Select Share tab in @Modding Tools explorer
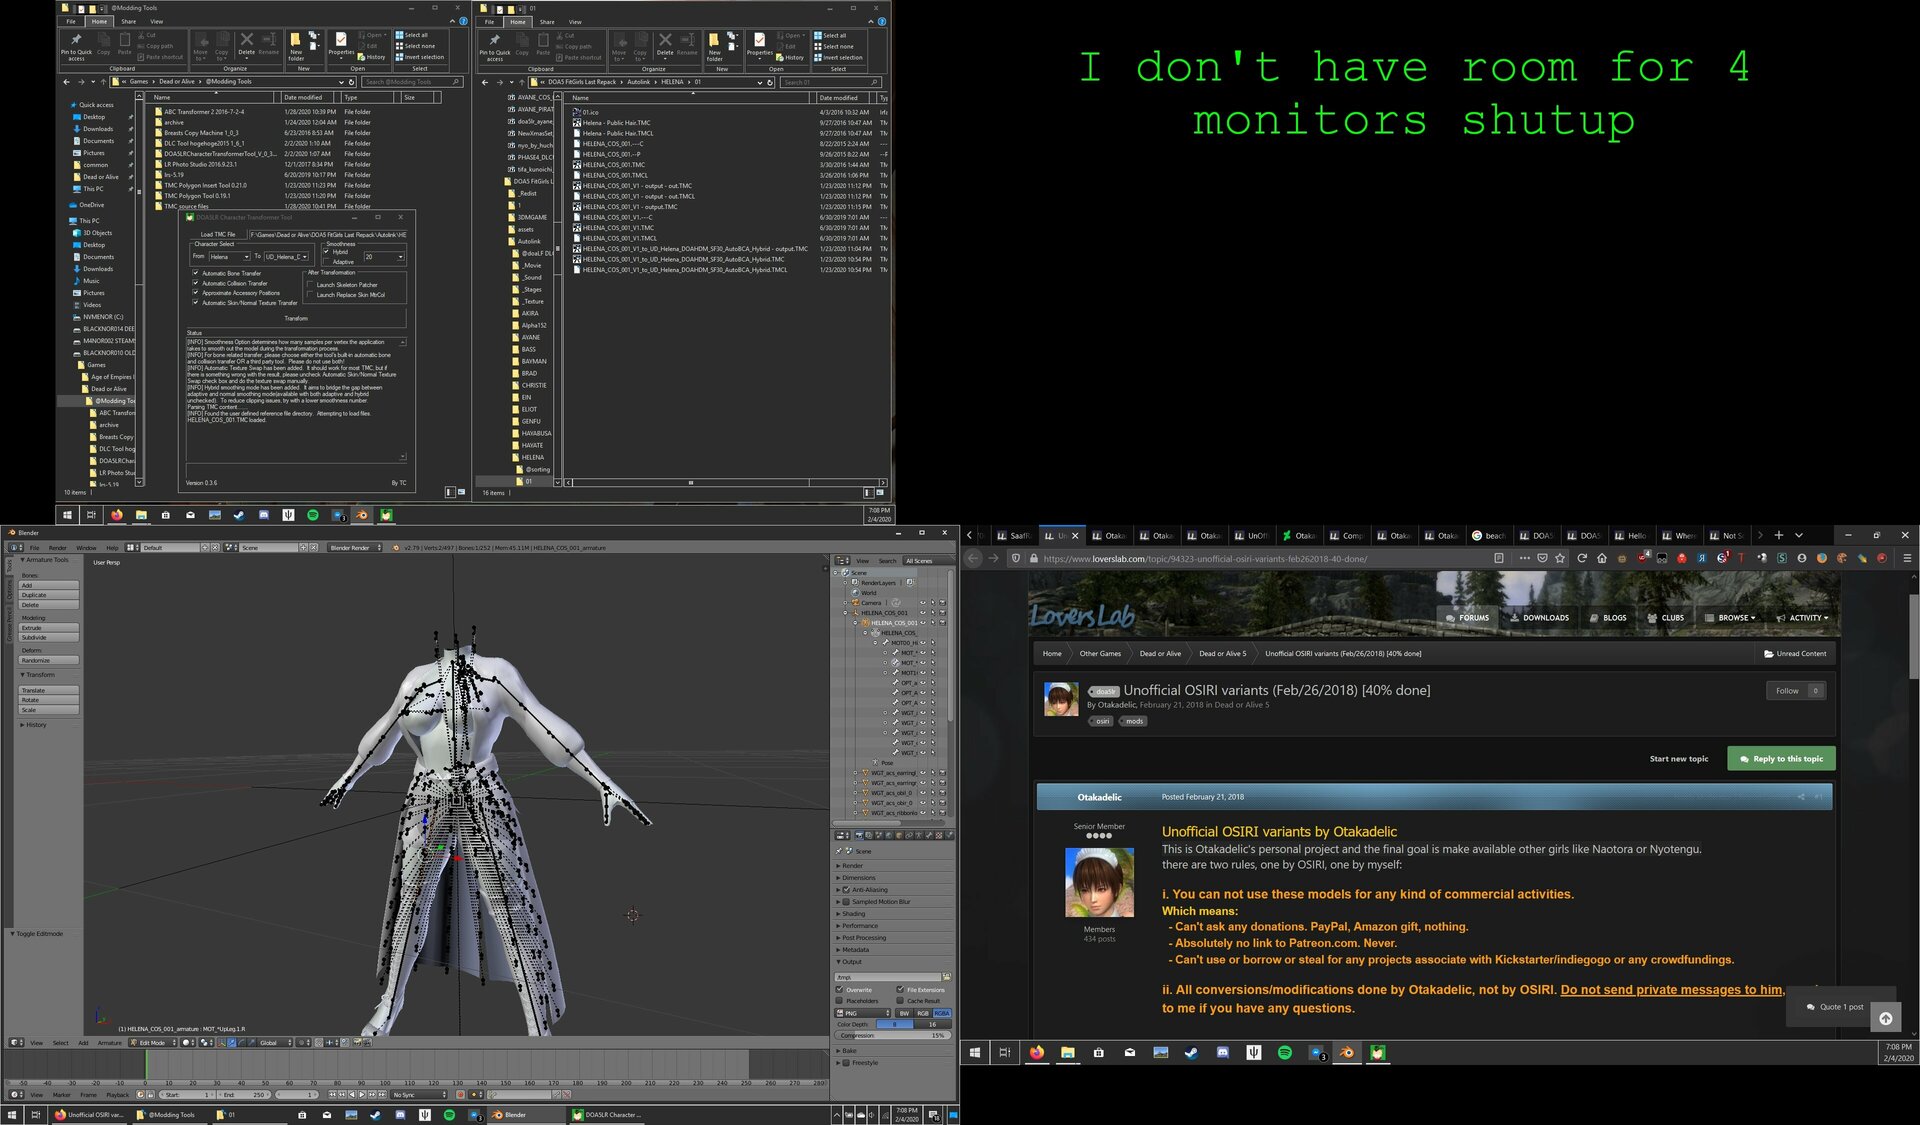 [x=129, y=21]
